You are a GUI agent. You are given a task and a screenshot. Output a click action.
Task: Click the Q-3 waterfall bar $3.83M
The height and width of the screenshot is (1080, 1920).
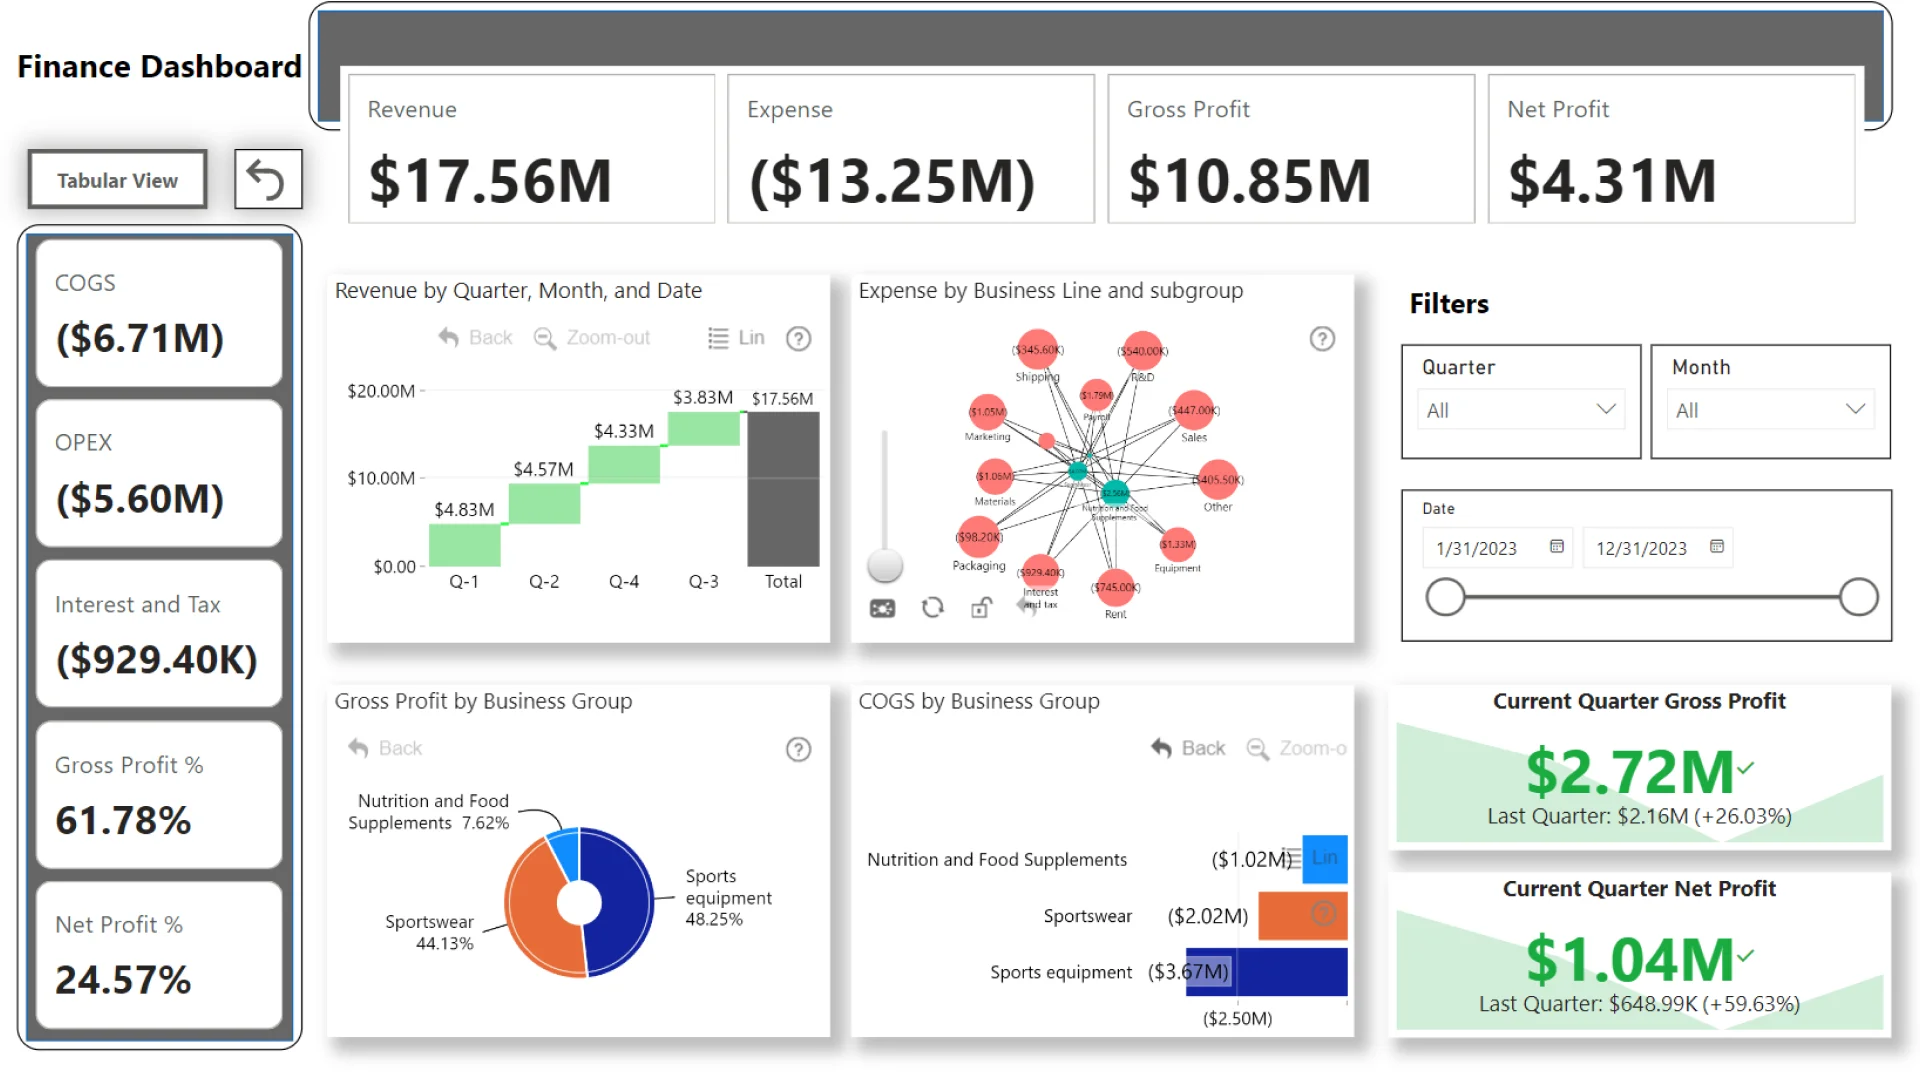[704, 429]
